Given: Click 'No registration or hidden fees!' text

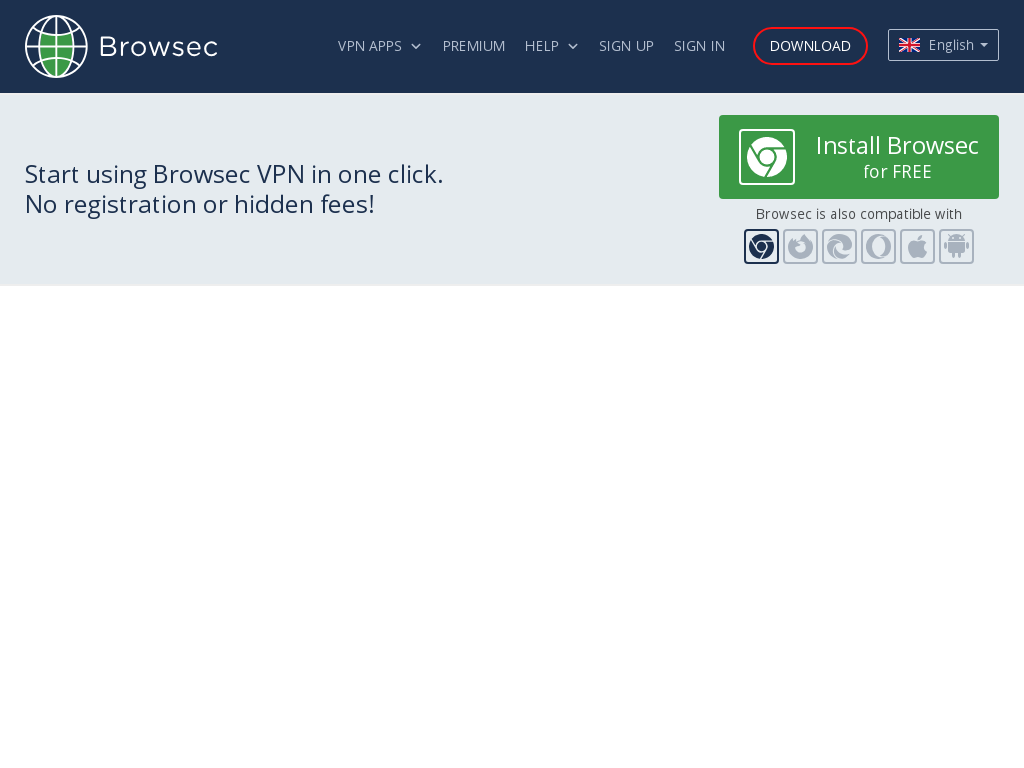Looking at the screenshot, I should pos(200,204).
